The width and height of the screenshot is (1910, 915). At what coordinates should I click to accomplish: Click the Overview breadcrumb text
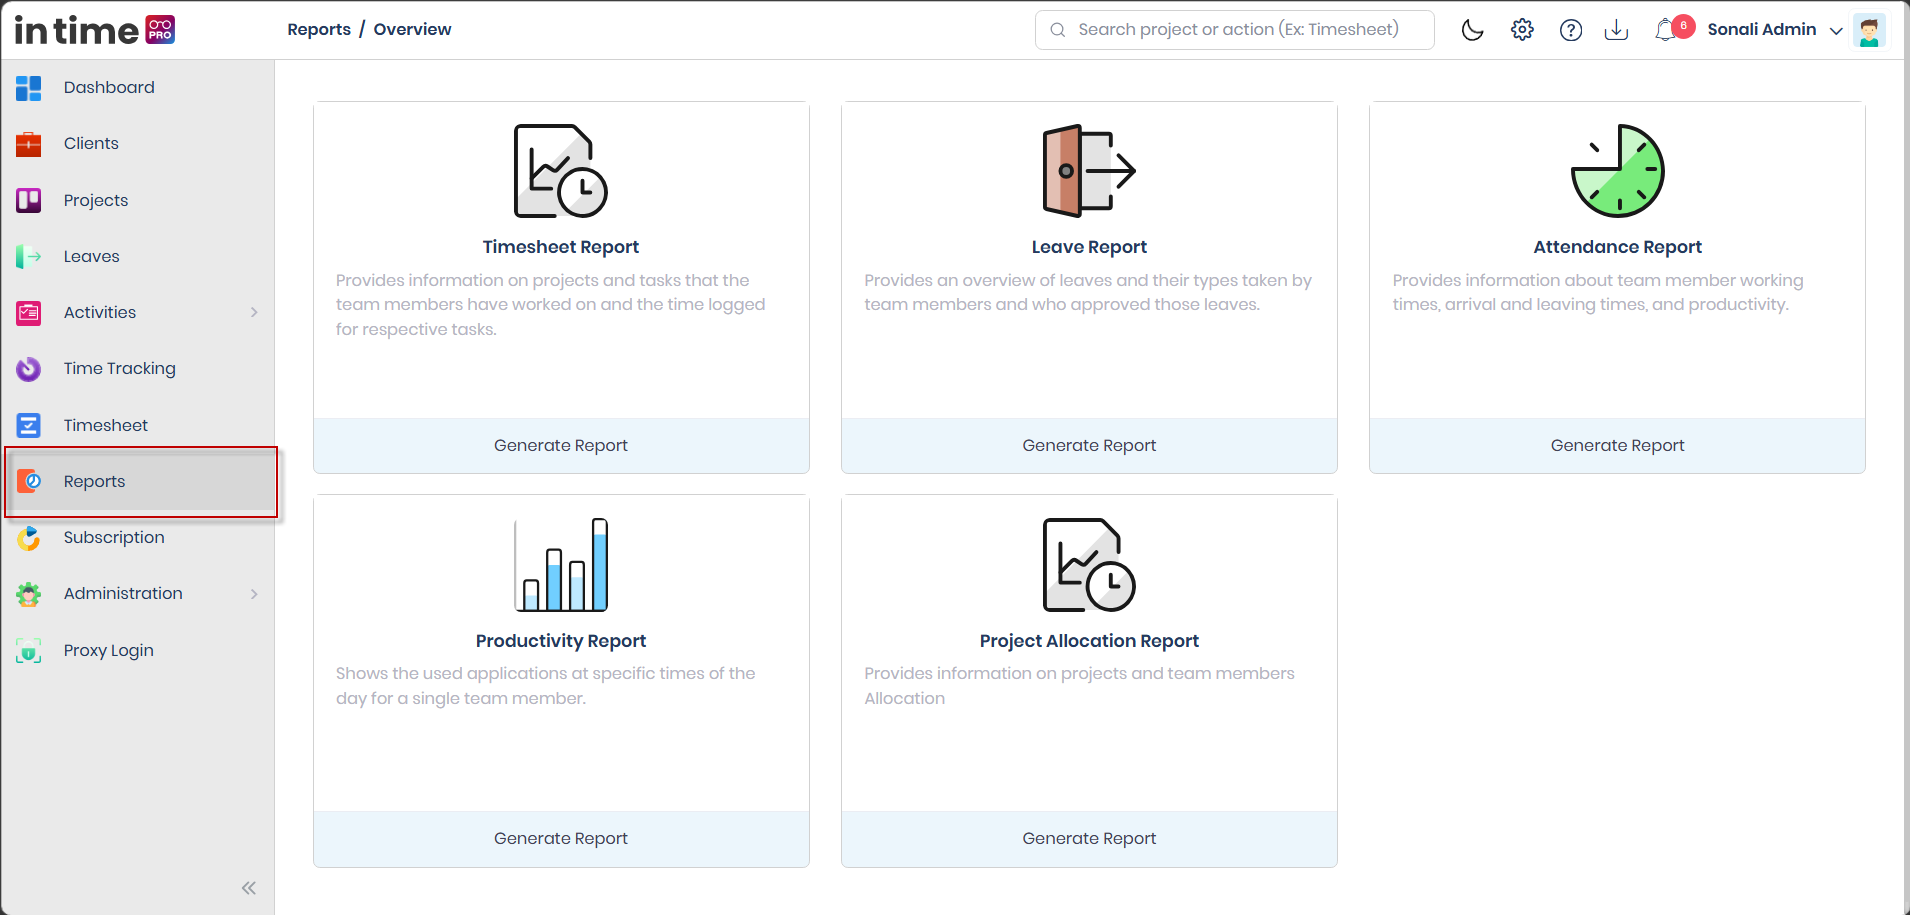[x=412, y=29]
